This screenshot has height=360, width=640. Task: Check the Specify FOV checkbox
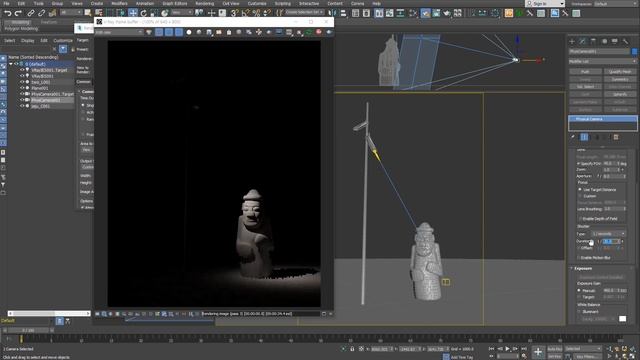(x=578, y=163)
